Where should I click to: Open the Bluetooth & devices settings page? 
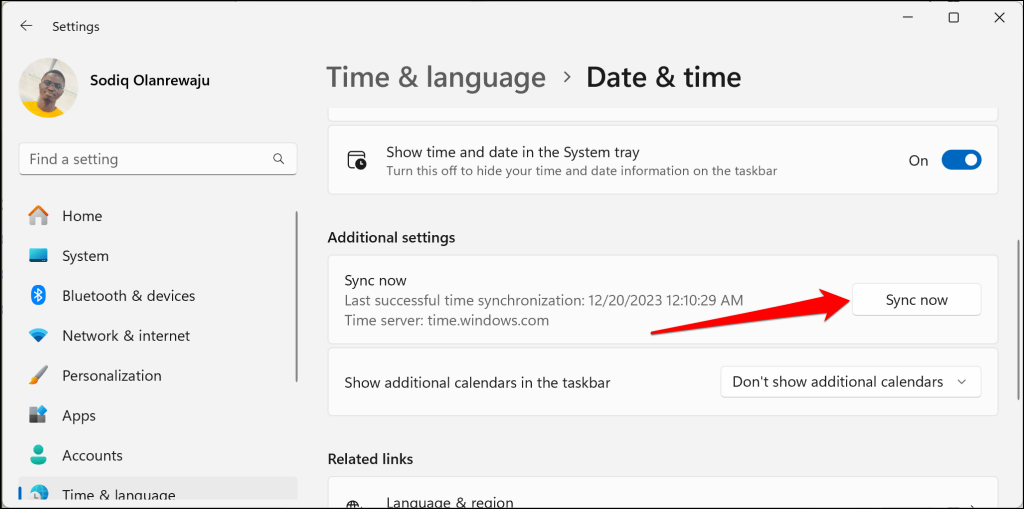click(128, 296)
